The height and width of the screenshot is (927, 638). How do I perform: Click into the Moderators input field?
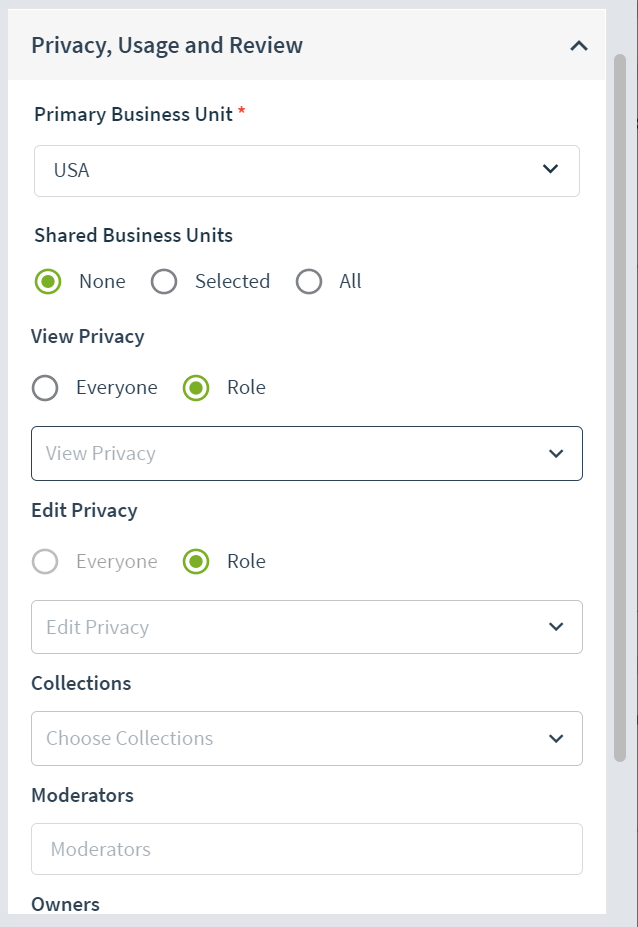tap(306, 849)
